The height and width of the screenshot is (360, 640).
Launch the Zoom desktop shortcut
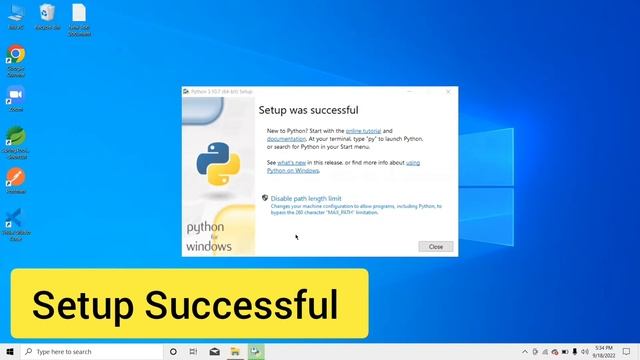click(16, 99)
